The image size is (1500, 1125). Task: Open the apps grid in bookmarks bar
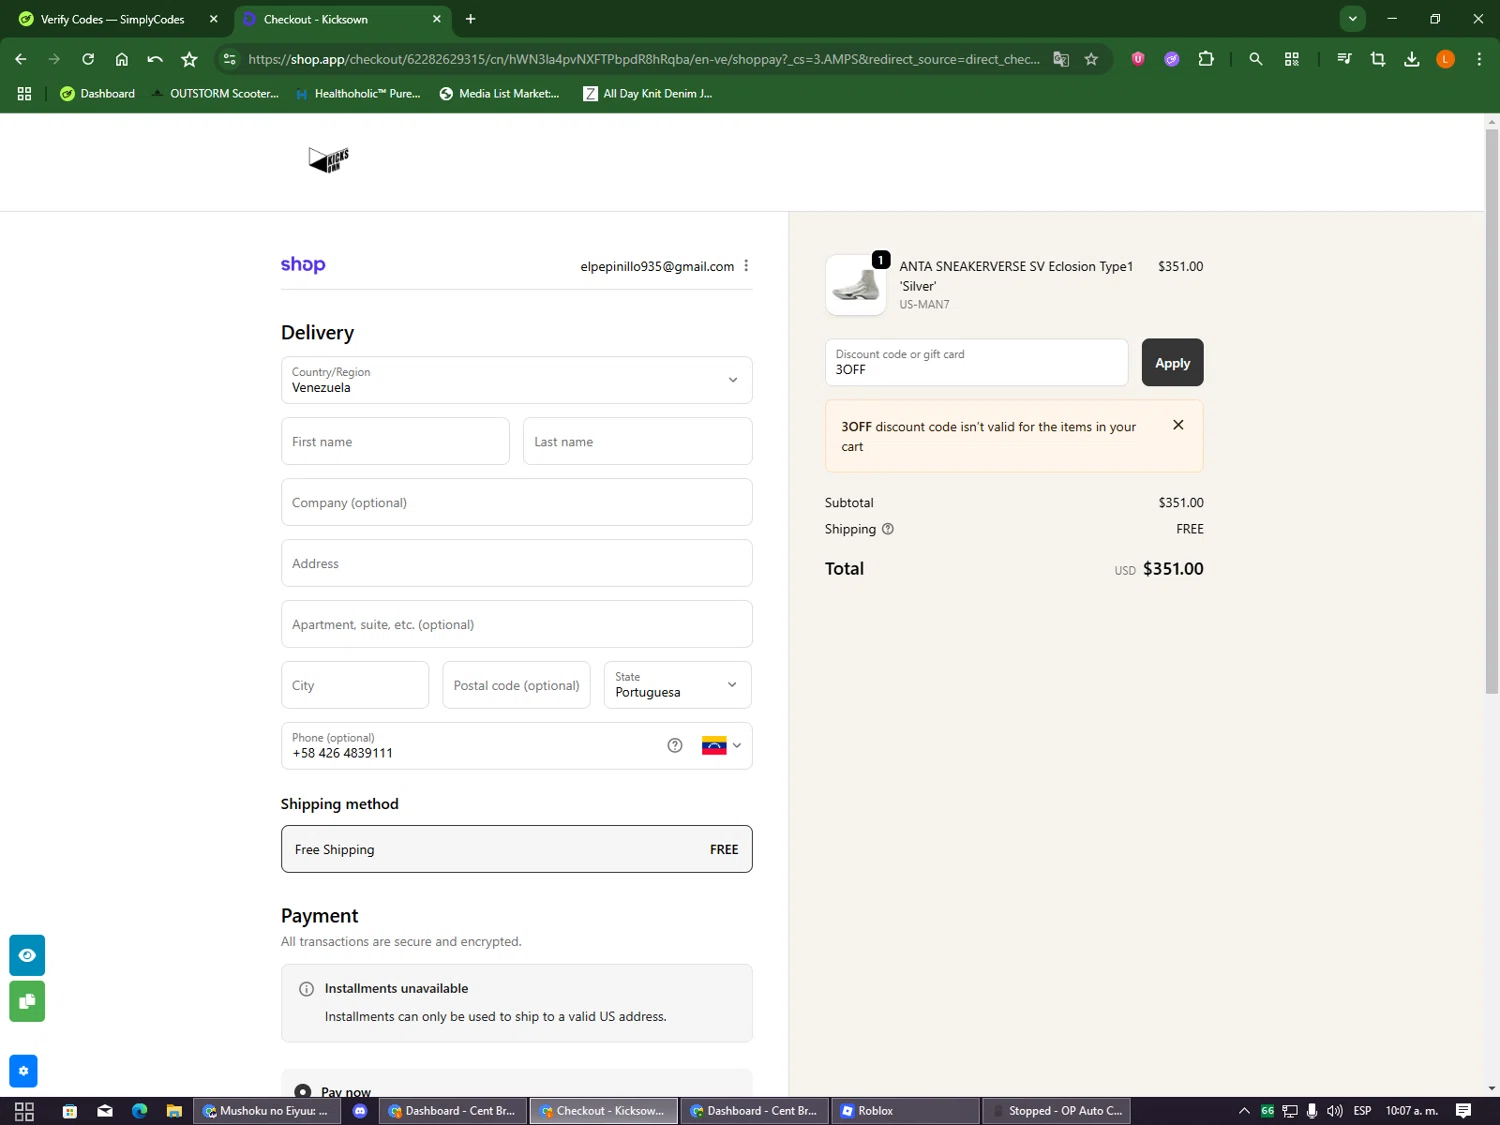point(24,93)
